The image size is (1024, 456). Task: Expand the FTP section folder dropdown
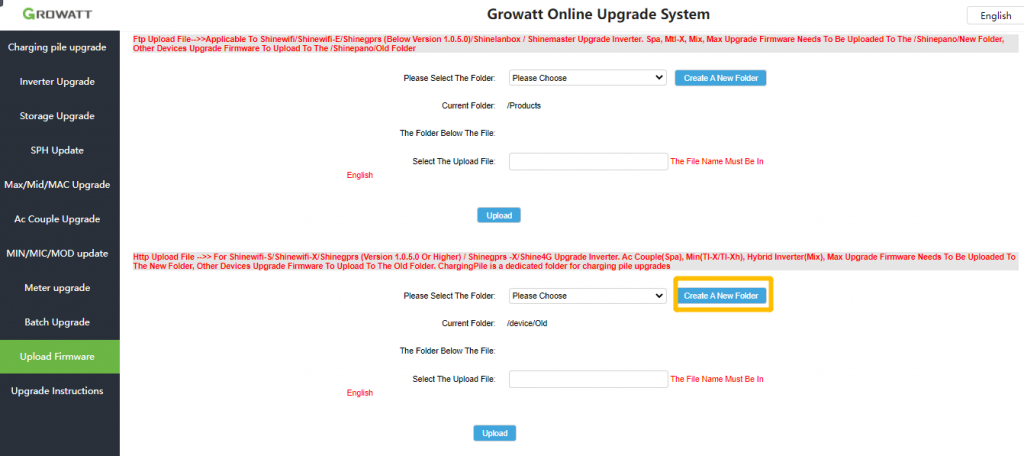587,78
